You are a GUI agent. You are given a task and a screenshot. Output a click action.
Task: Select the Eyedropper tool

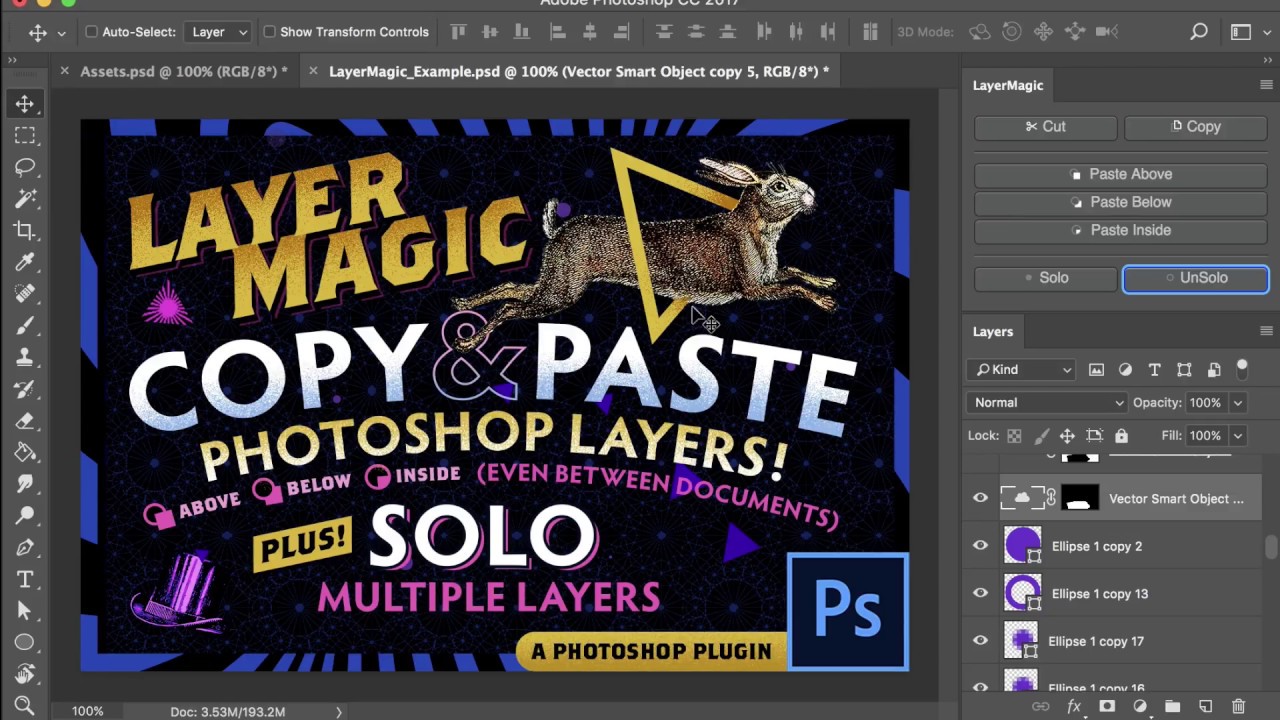click(x=25, y=262)
